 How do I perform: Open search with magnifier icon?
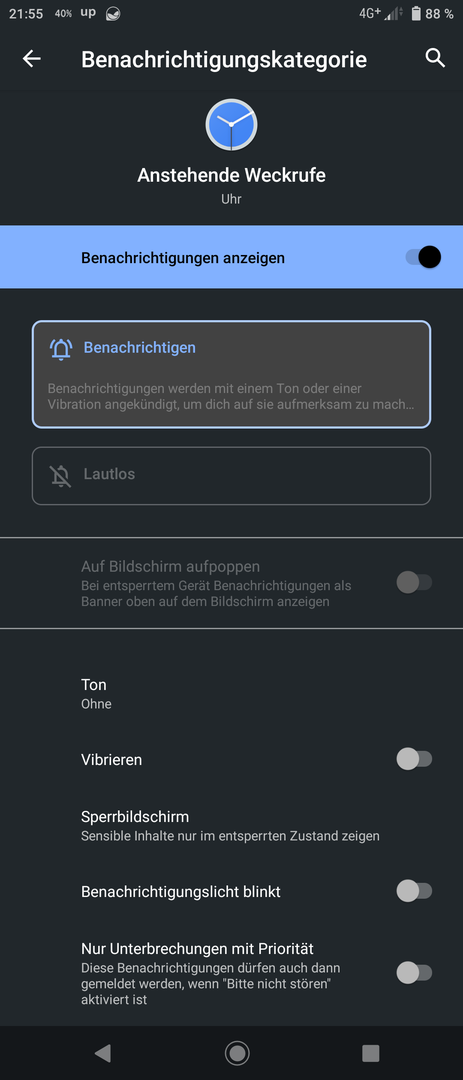click(x=435, y=58)
